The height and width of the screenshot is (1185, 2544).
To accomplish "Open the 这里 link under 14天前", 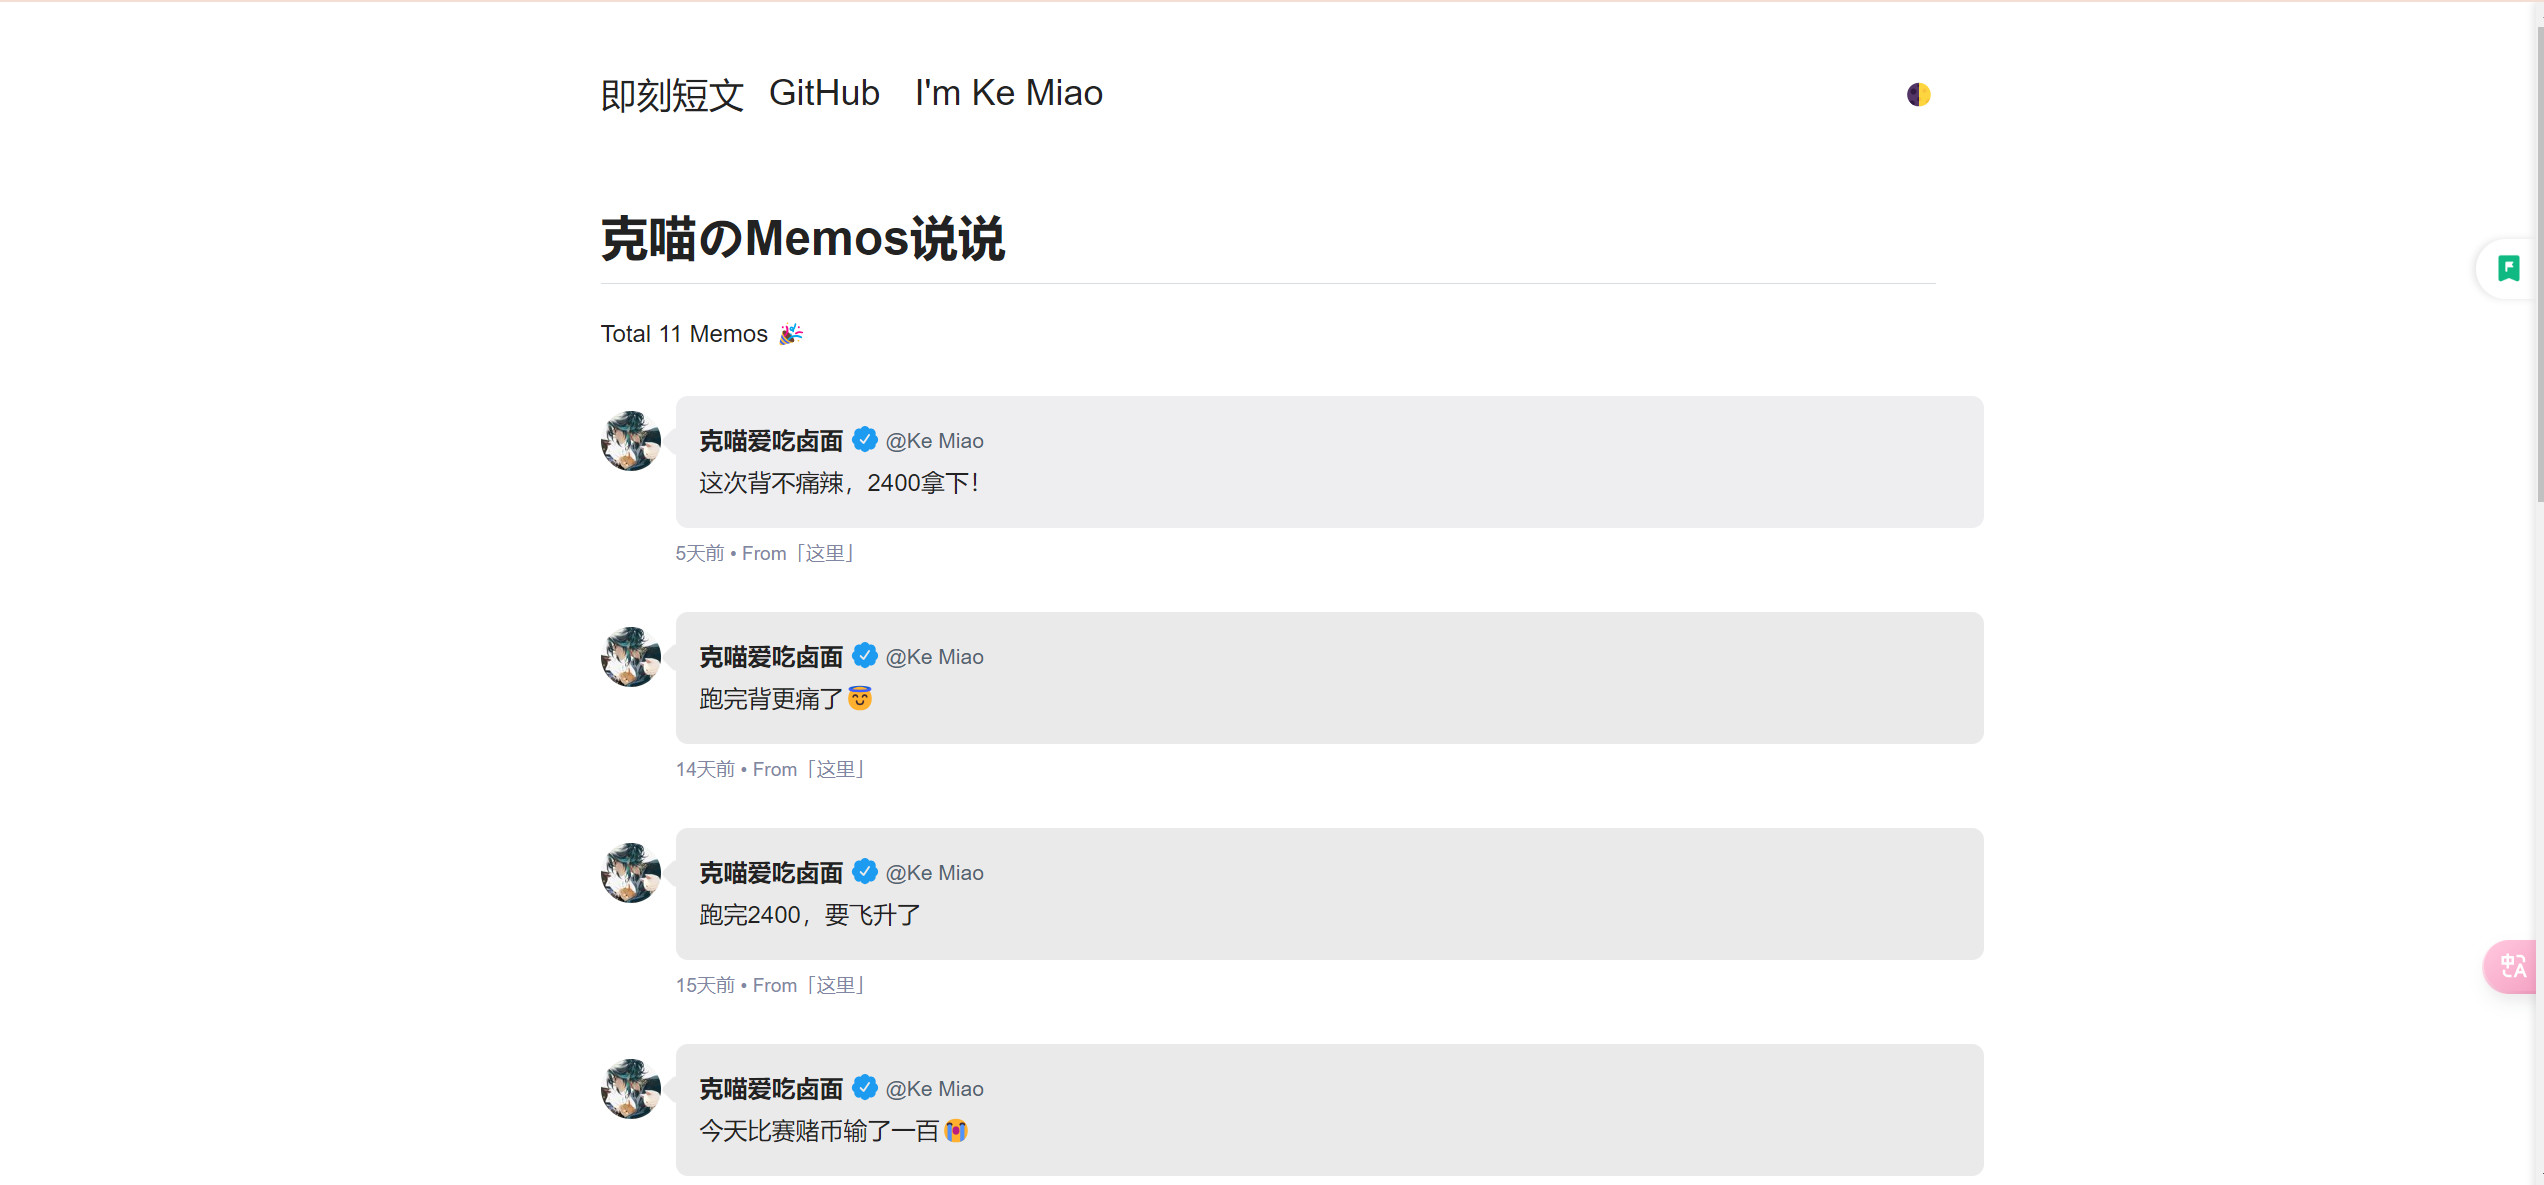I will point(836,770).
